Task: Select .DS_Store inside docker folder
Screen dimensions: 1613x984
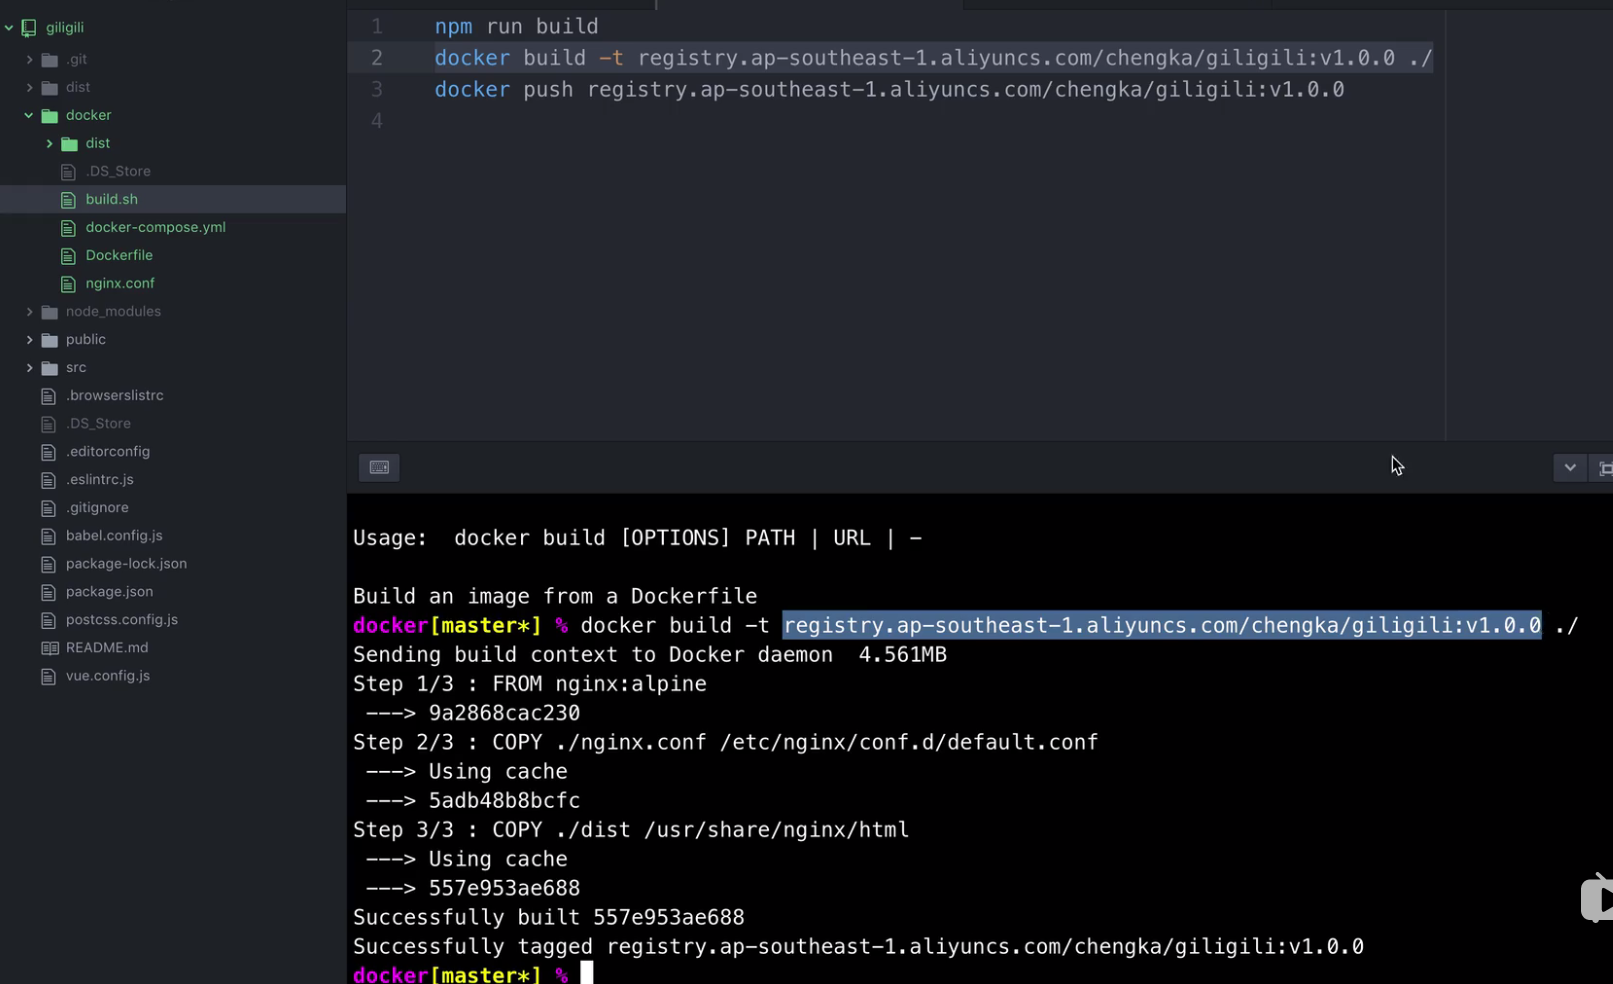Action: [x=118, y=171]
